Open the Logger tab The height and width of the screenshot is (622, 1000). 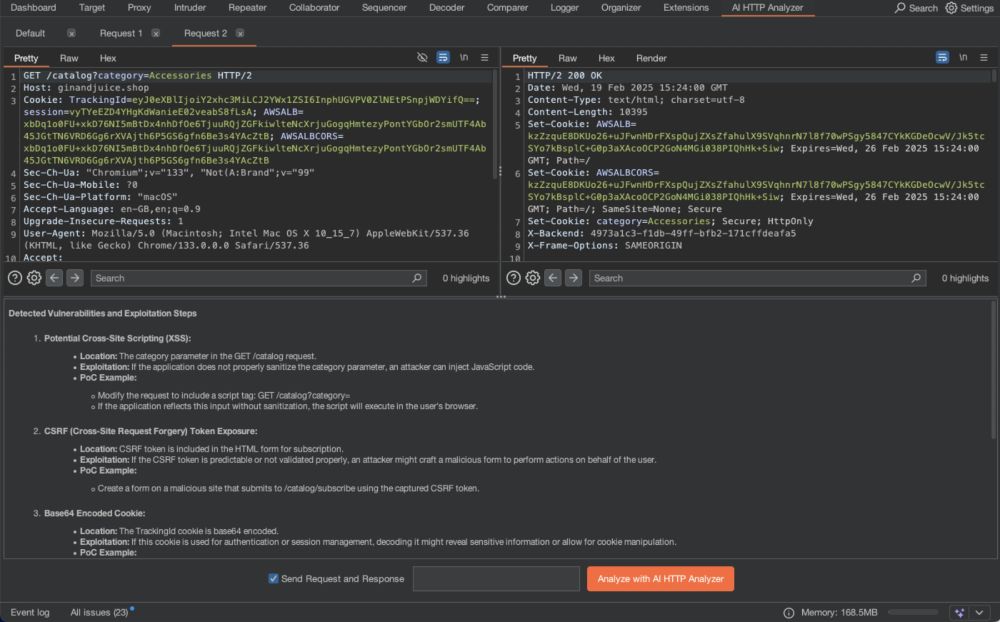tap(564, 8)
